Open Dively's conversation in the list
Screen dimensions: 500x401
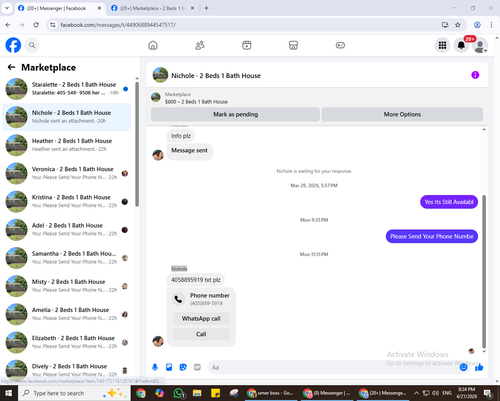[x=67, y=369]
